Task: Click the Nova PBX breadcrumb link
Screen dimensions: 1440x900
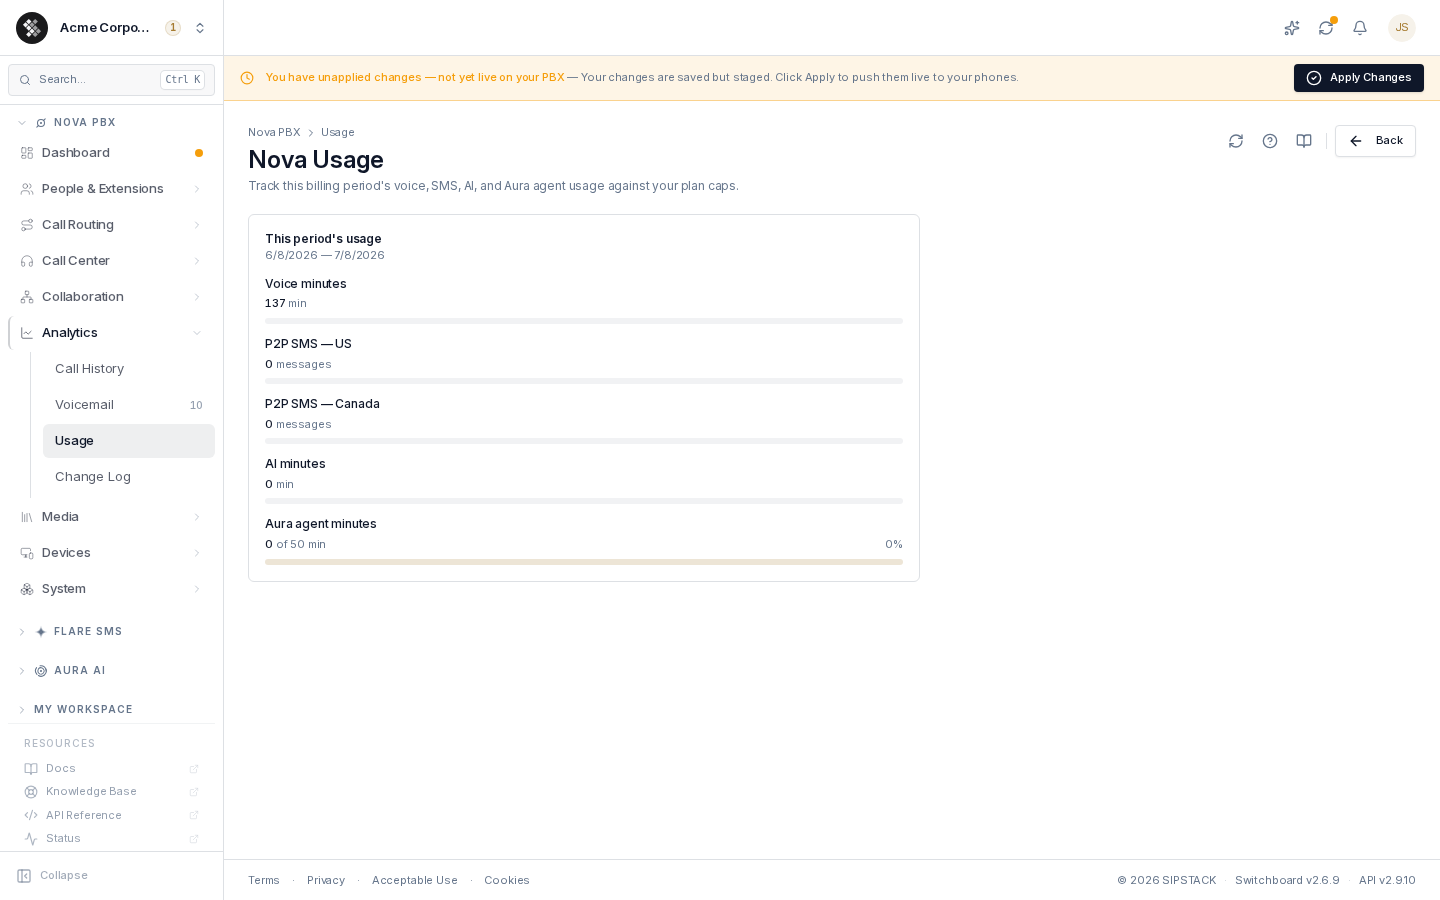Action: pos(274,132)
